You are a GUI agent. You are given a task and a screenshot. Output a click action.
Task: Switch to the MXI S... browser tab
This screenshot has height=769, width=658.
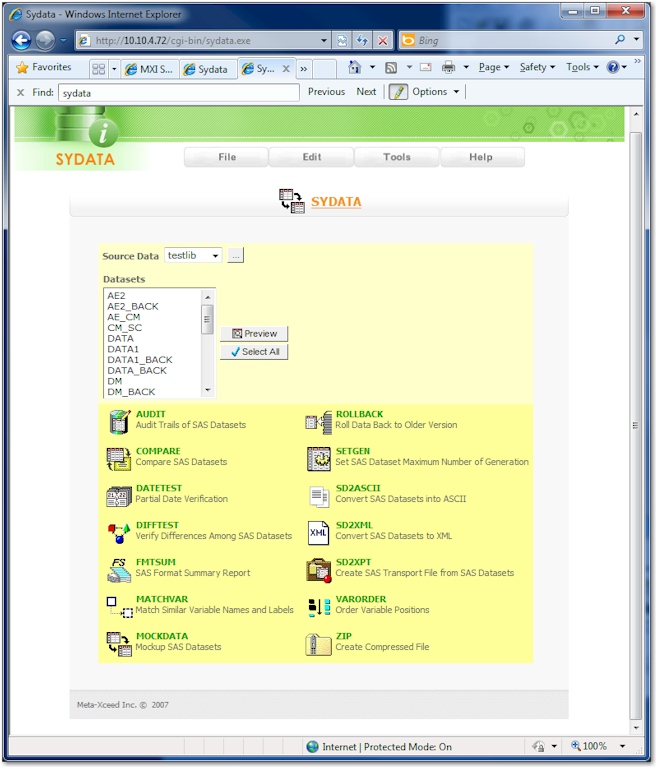point(151,70)
